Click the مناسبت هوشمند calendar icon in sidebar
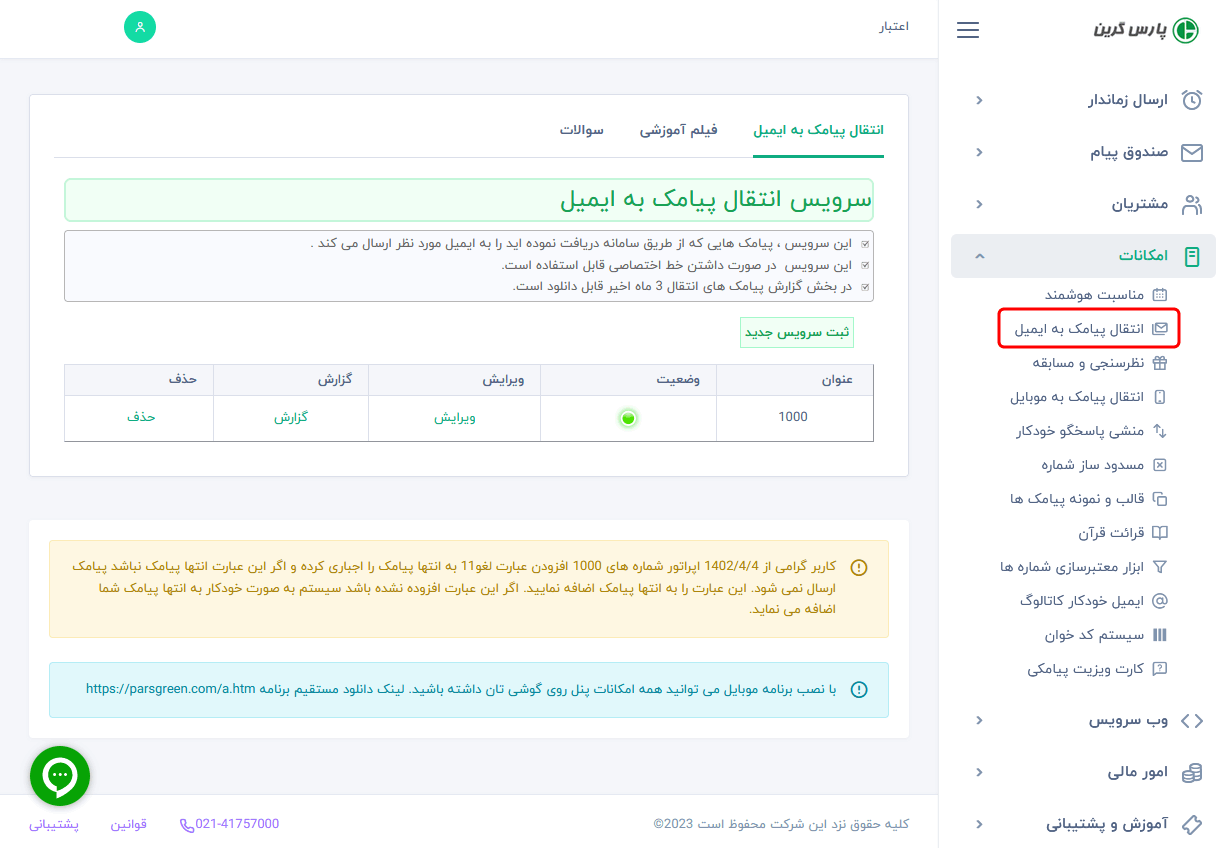1225x848 pixels. [1161, 295]
